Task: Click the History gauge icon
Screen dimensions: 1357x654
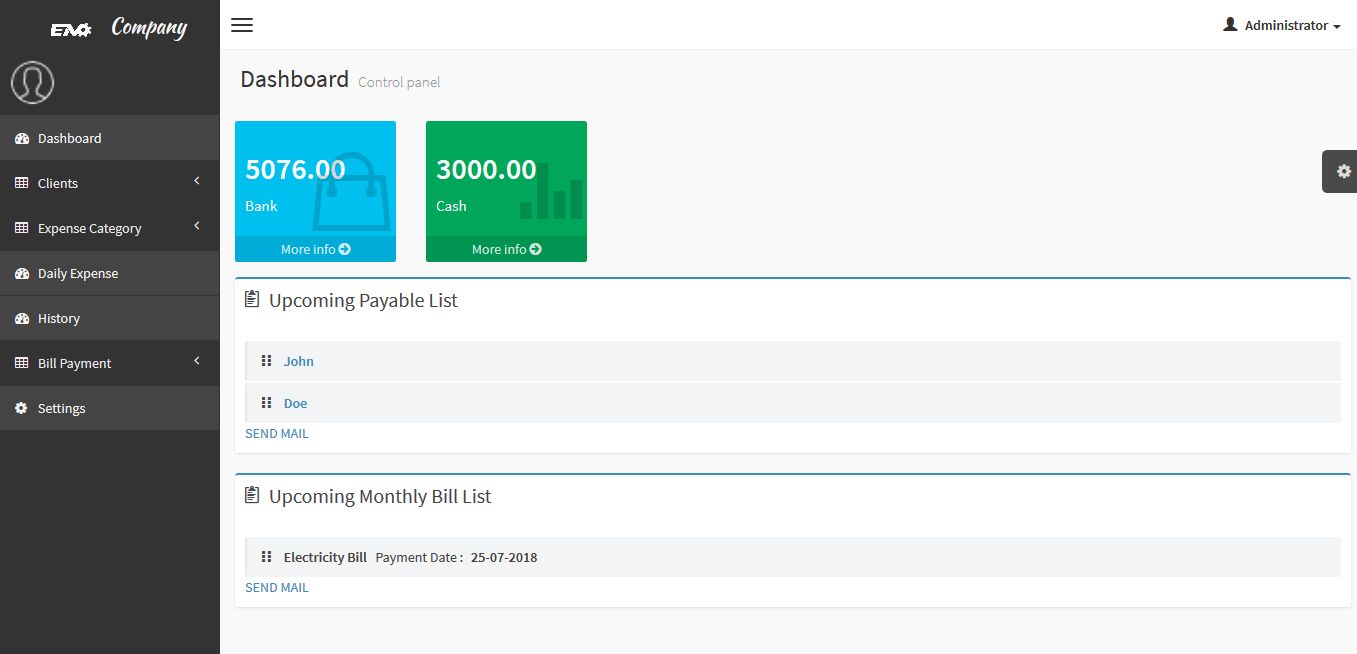Action: tap(21, 318)
